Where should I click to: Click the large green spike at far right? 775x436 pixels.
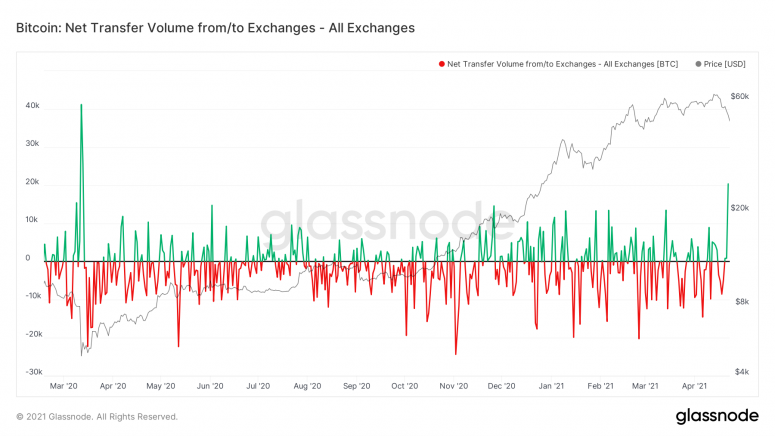[x=728, y=185]
